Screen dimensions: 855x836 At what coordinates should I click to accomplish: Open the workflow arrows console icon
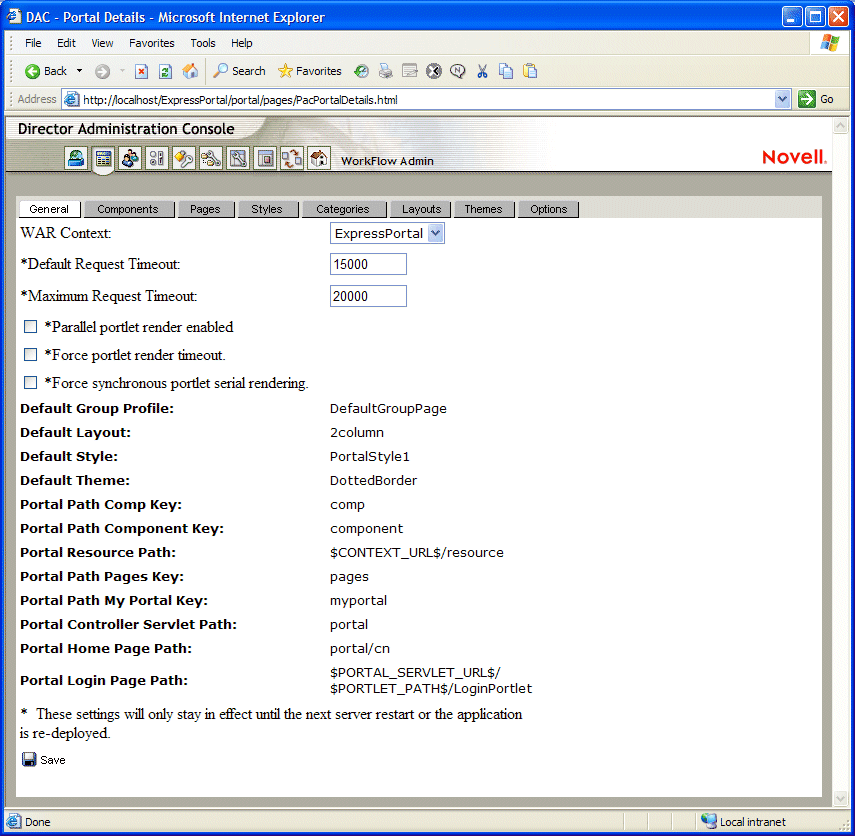click(x=292, y=158)
